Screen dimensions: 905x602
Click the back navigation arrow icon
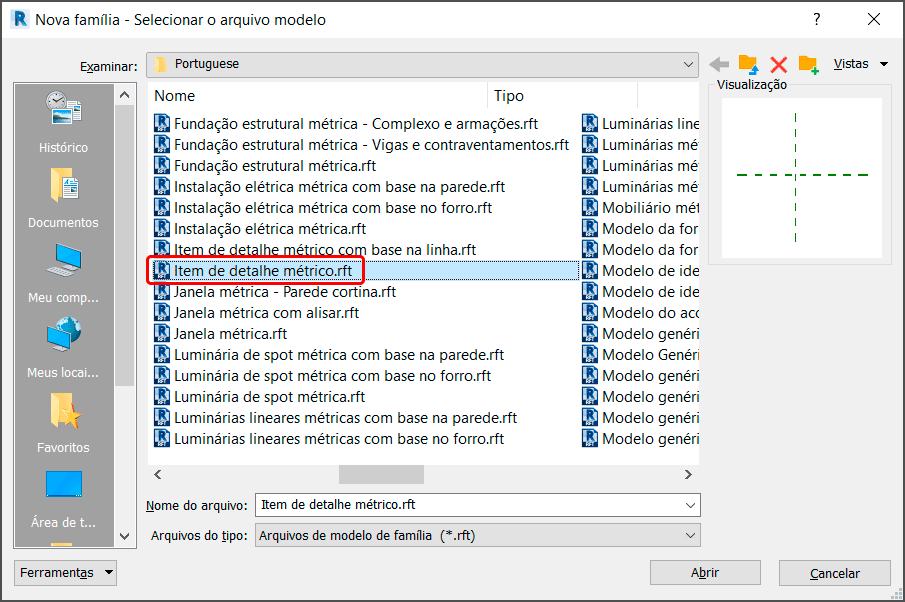point(719,63)
